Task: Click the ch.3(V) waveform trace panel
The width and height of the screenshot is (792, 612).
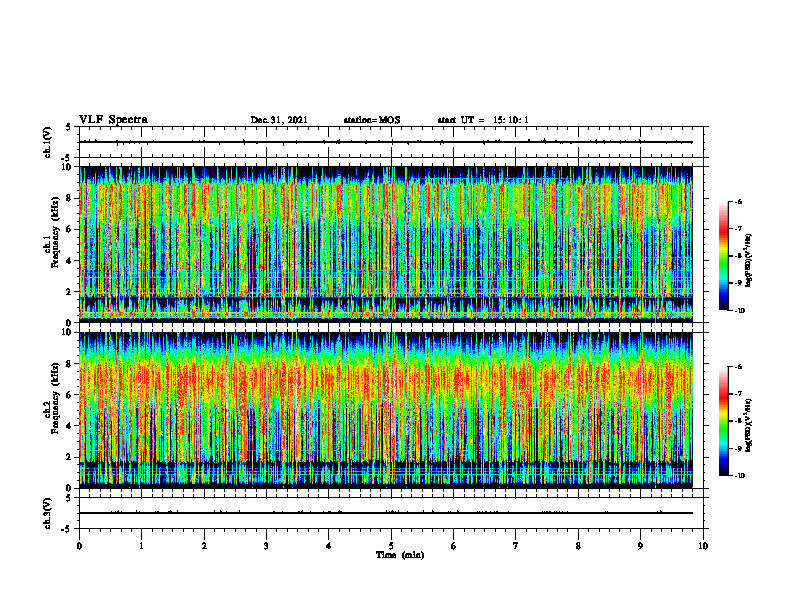Action: coord(391,513)
